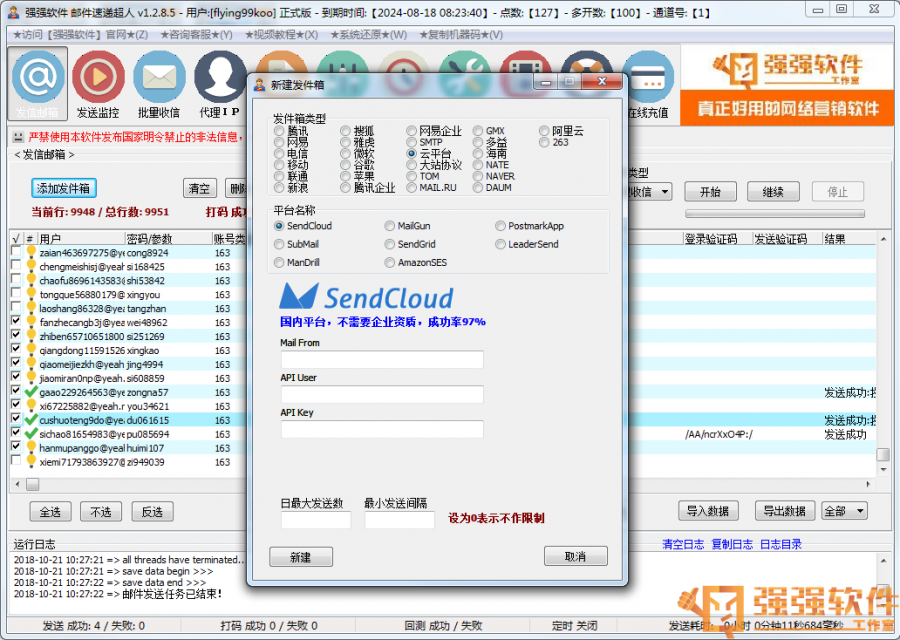Click the 最小发送间隔 input field

(399, 520)
